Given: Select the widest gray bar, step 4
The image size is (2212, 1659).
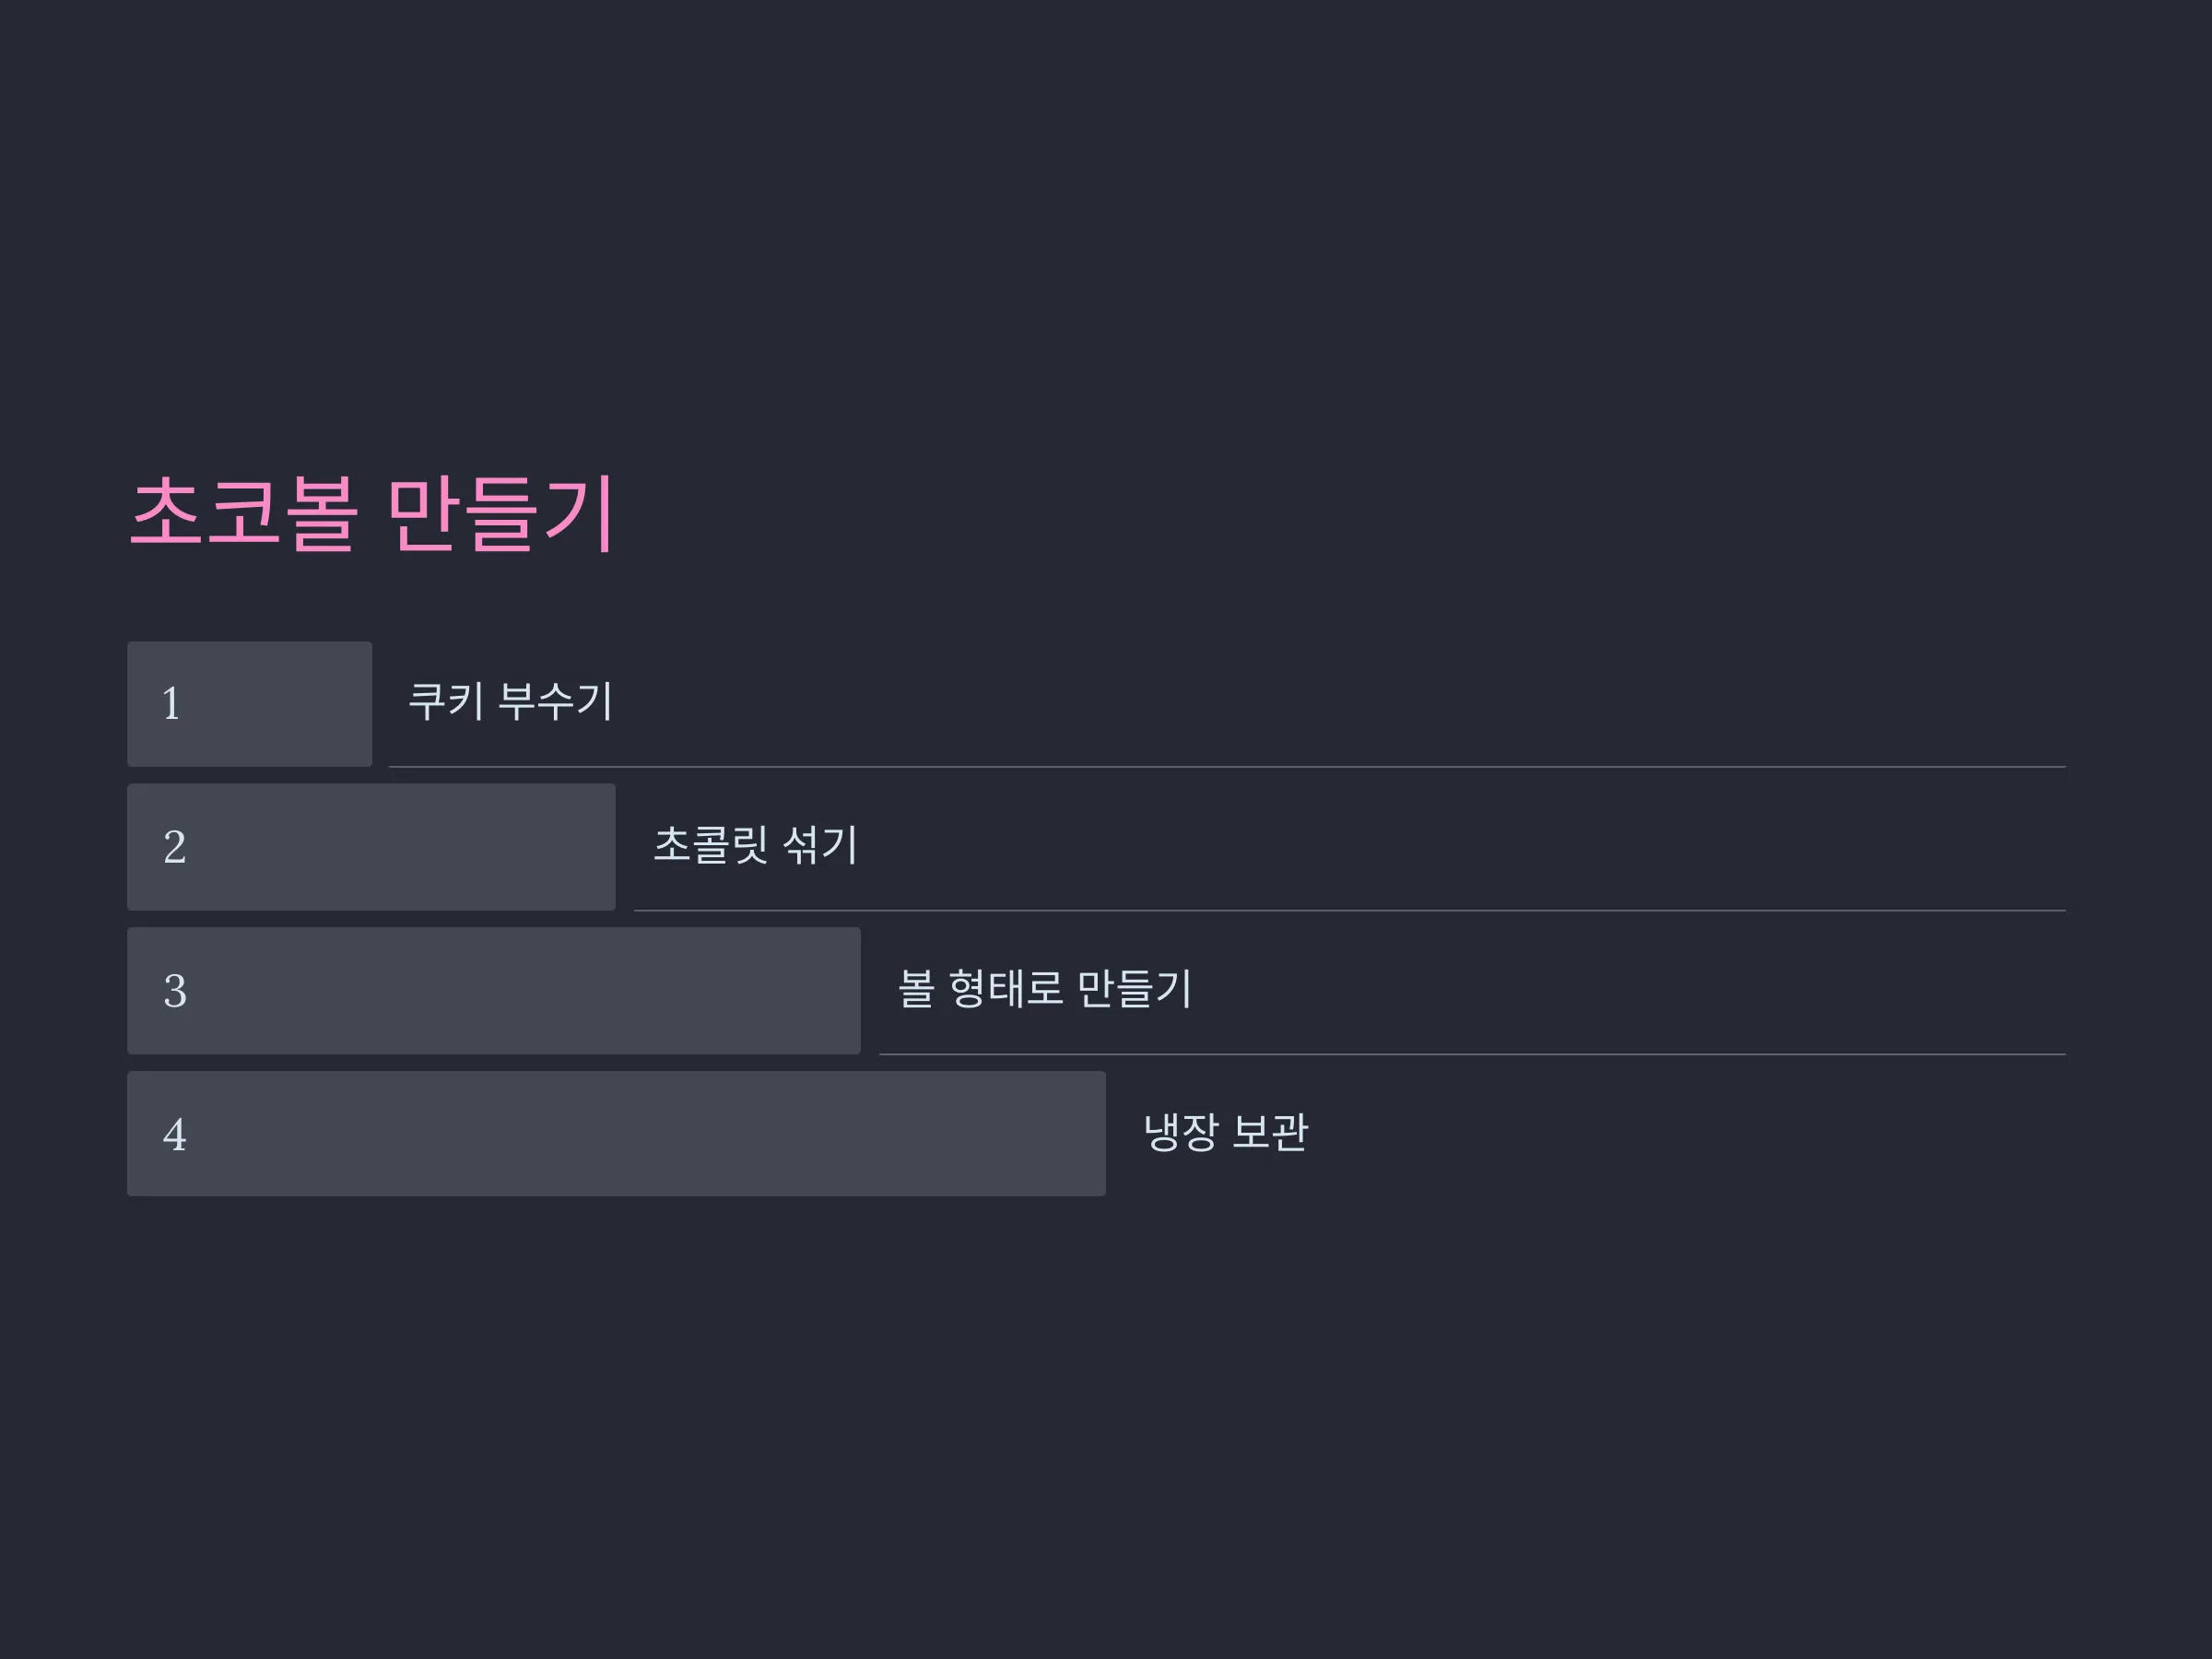Looking at the screenshot, I should tap(616, 1134).
